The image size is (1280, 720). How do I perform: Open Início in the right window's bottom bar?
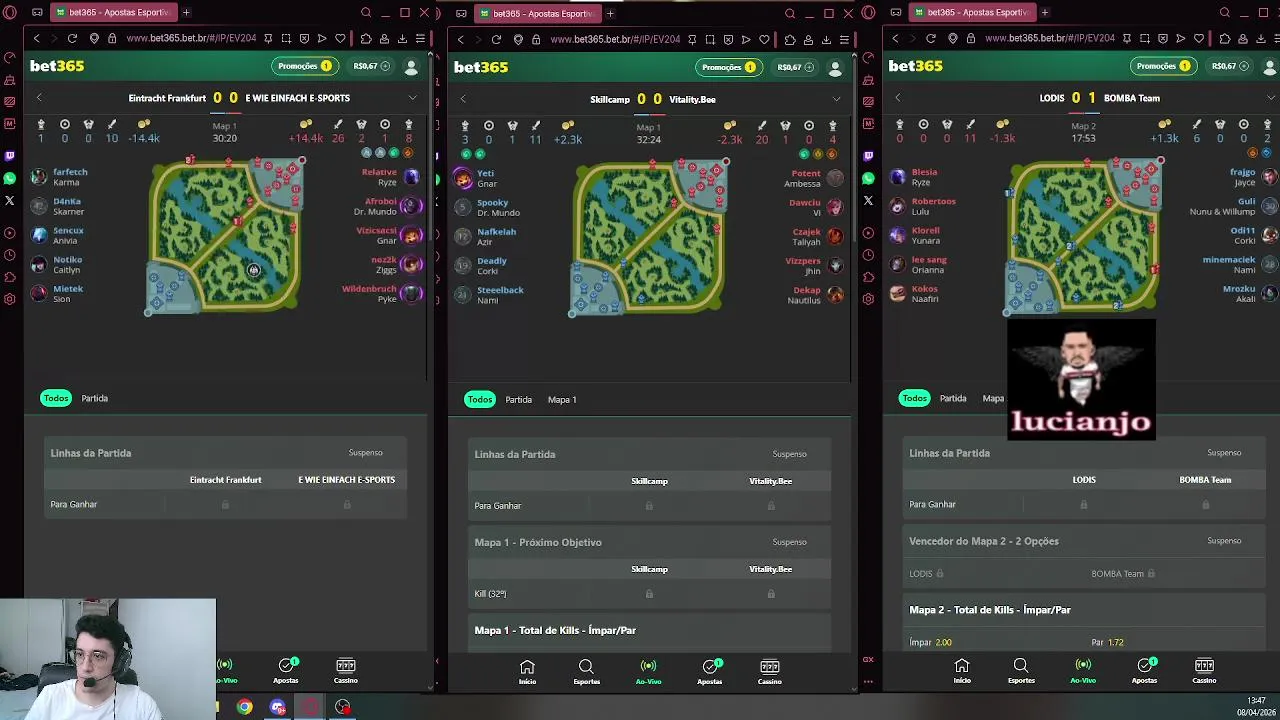tap(962, 671)
